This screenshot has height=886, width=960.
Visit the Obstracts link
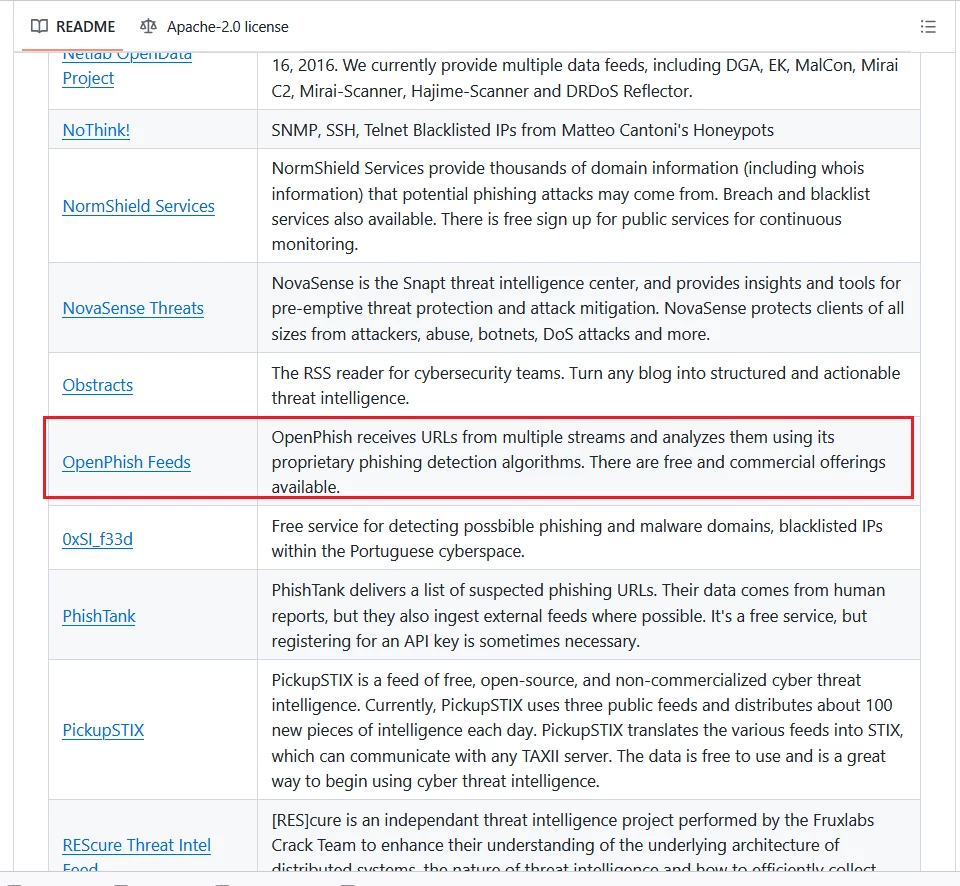coord(97,385)
